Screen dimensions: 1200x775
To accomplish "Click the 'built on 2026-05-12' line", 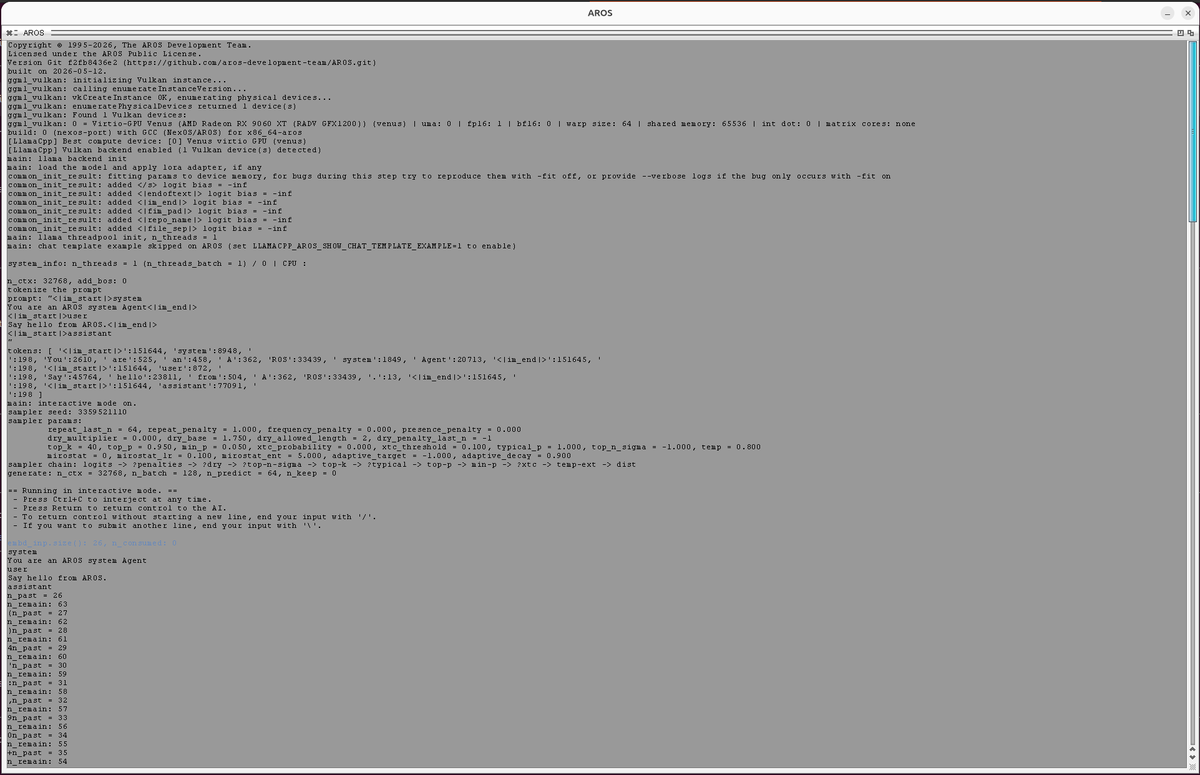I will coord(55,71).
